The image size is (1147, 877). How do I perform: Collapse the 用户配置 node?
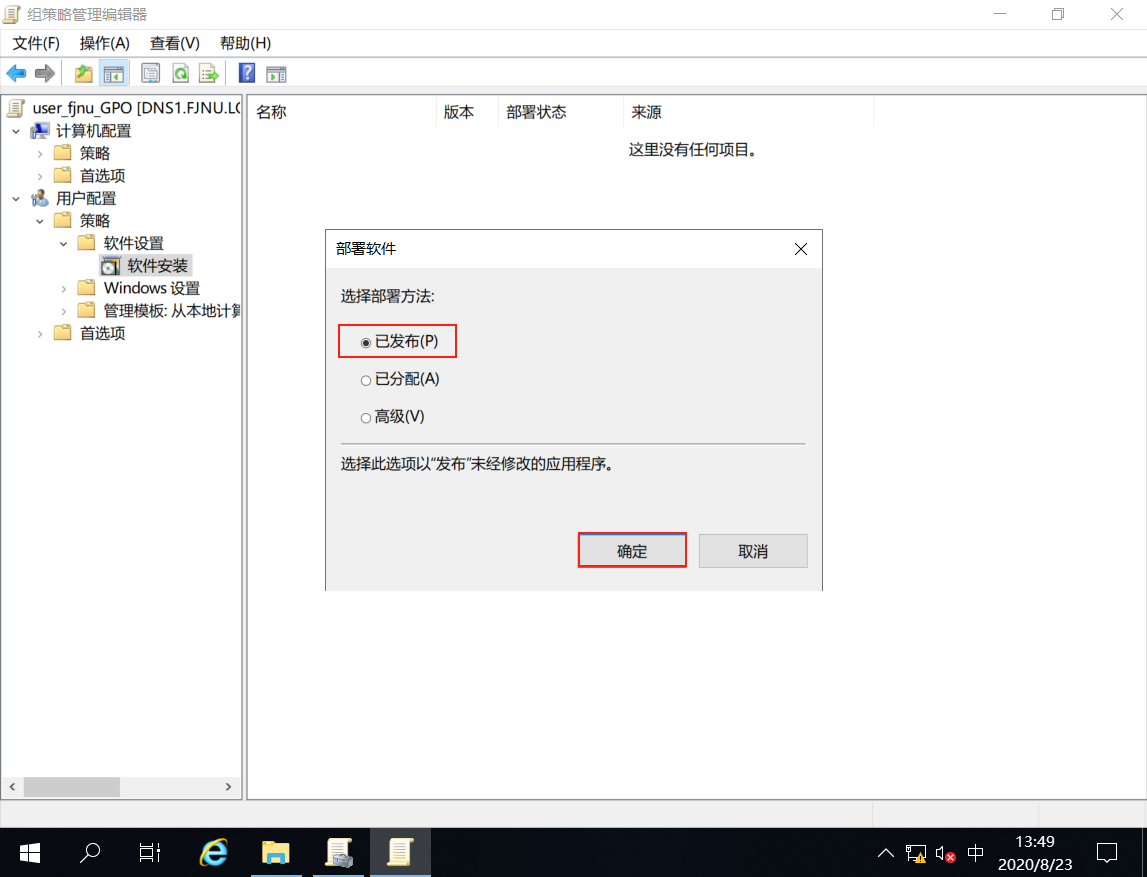[16, 199]
